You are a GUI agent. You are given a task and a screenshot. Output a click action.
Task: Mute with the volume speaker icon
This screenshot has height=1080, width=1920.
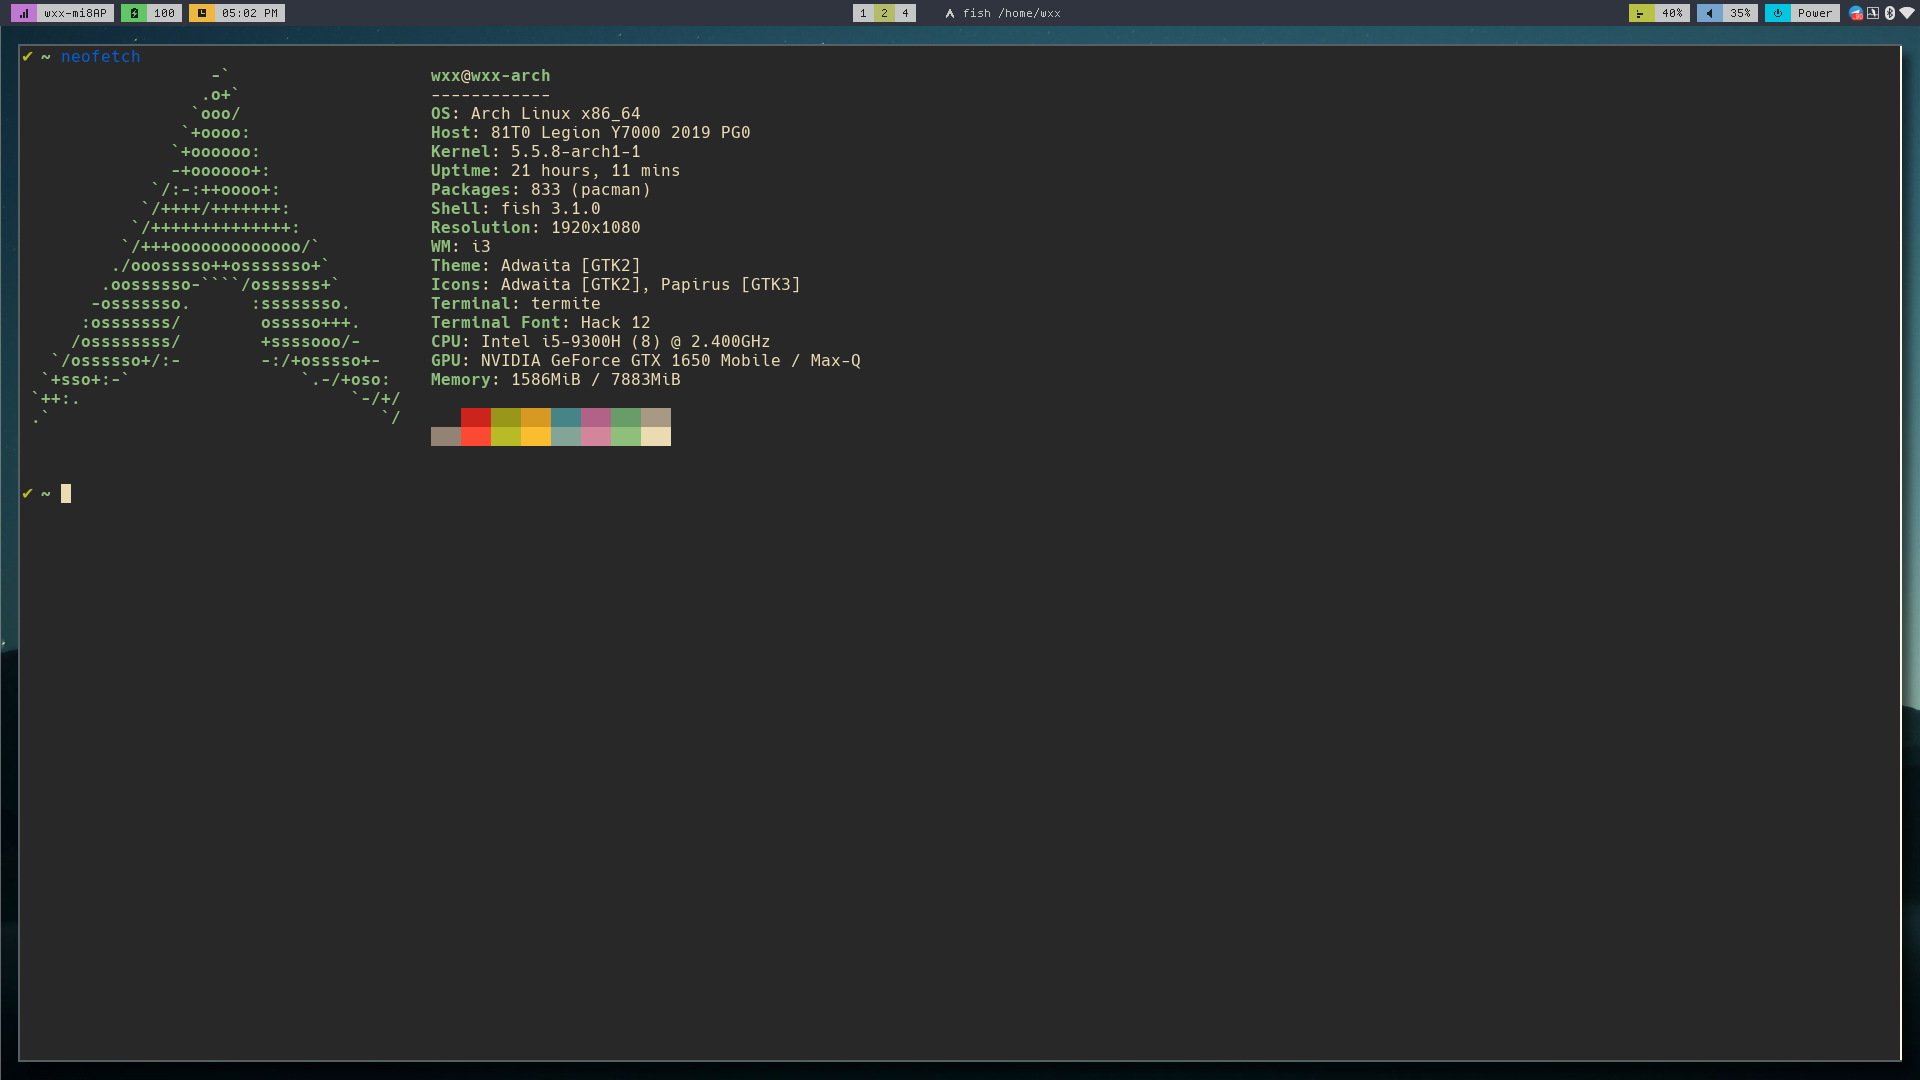click(x=1709, y=13)
